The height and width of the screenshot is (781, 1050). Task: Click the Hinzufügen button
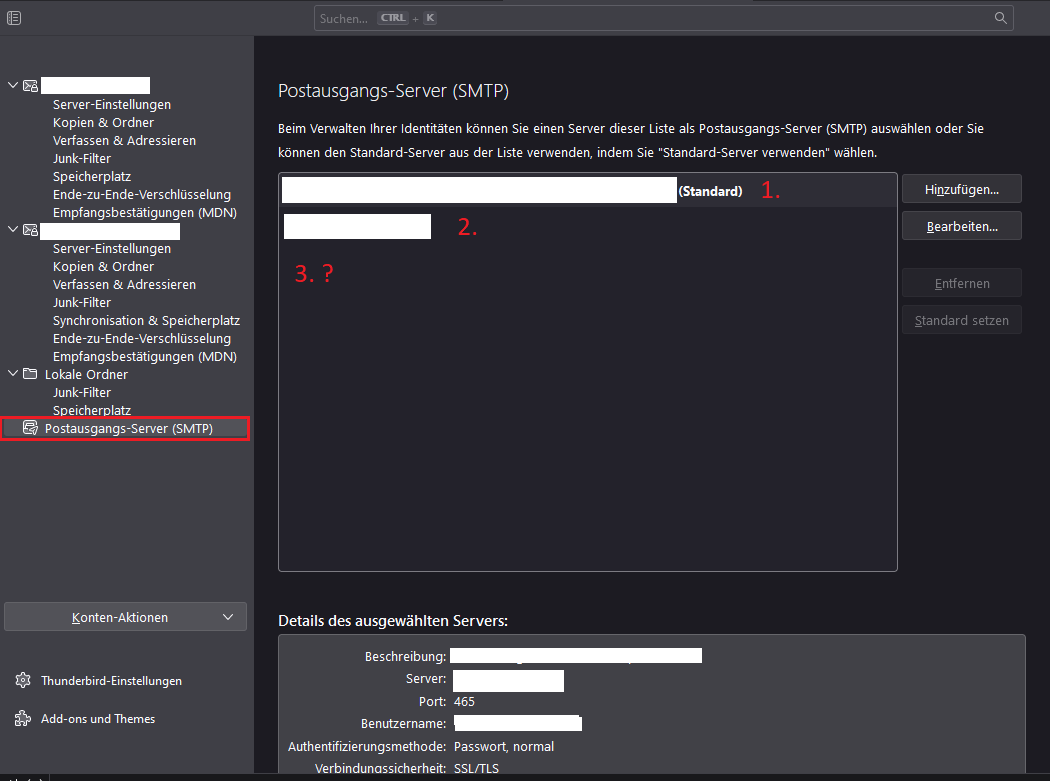pyautogui.click(x=961, y=188)
